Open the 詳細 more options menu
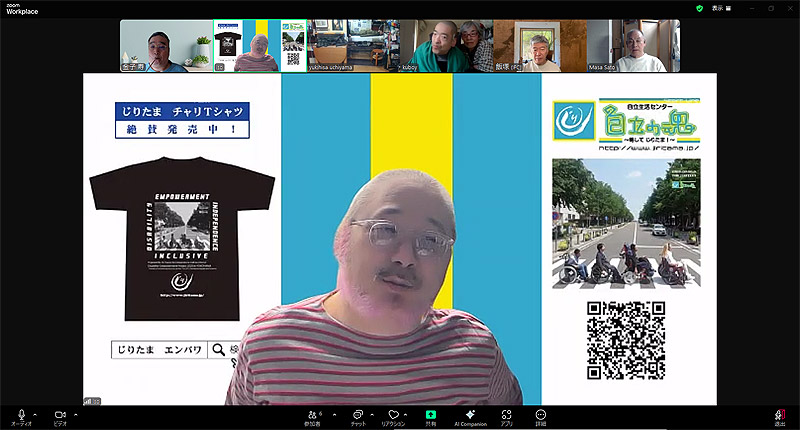 tap(541, 416)
